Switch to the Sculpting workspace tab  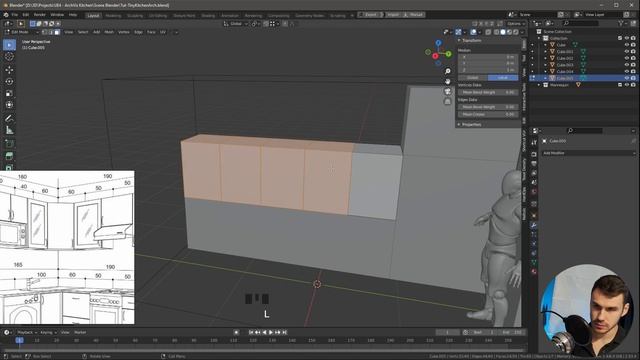(x=135, y=16)
